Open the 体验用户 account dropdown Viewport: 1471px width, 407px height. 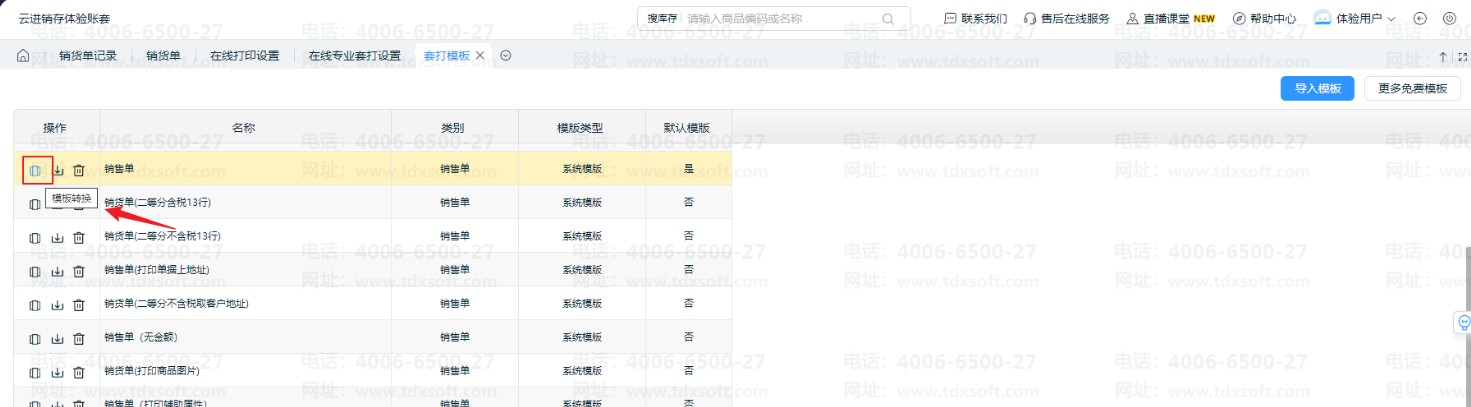1355,18
